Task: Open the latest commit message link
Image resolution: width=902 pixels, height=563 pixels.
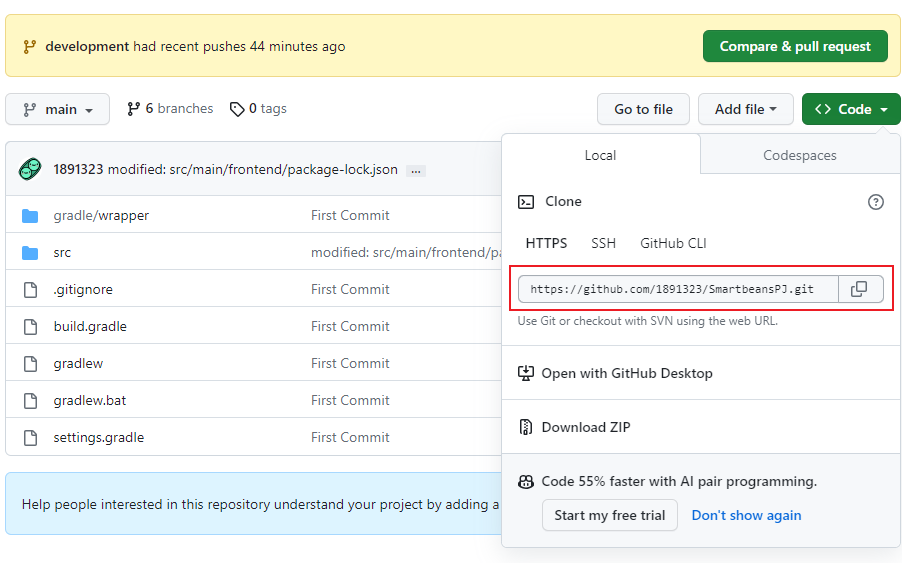Action: tap(253, 170)
